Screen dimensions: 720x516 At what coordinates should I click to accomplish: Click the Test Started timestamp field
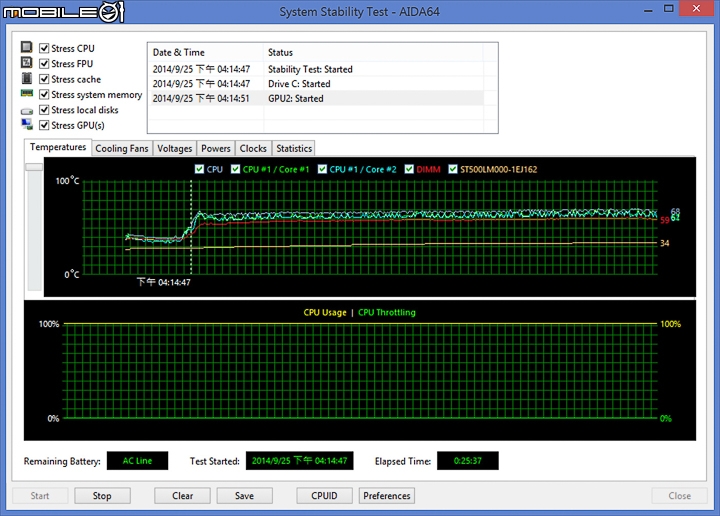tap(299, 461)
